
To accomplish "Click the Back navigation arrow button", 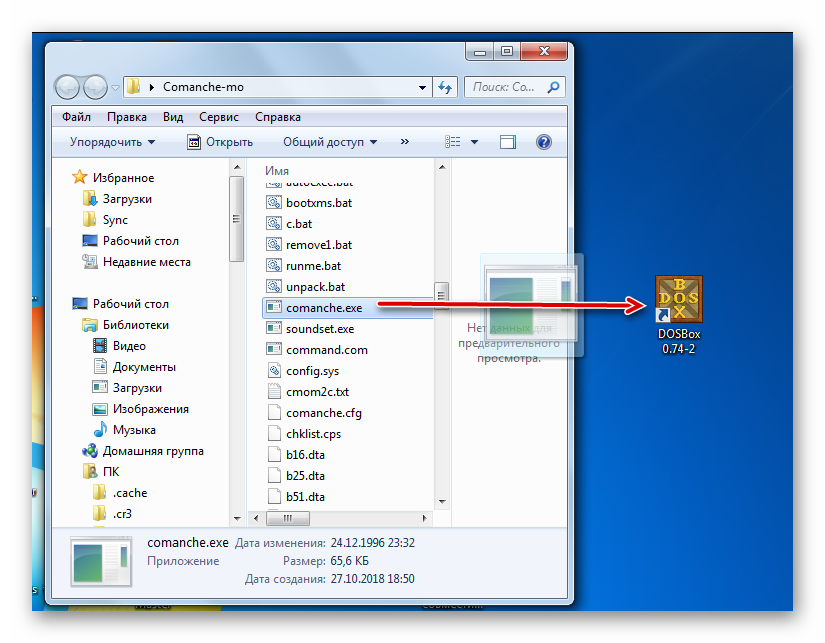I will (68, 87).
